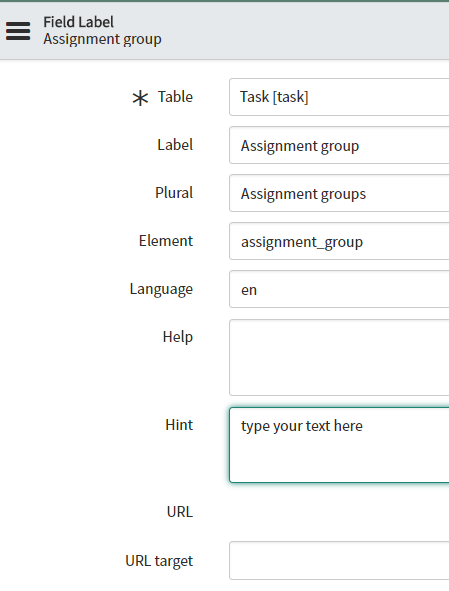Focus the Language field showing en

[339, 289]
